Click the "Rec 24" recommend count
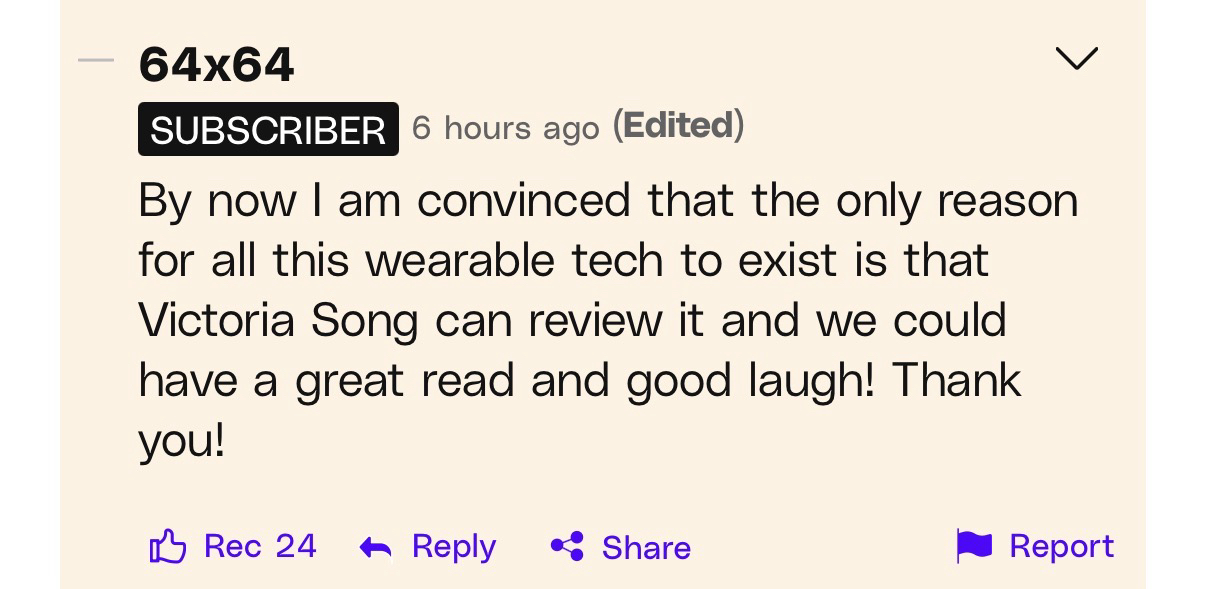 click(x=260, y=546)
